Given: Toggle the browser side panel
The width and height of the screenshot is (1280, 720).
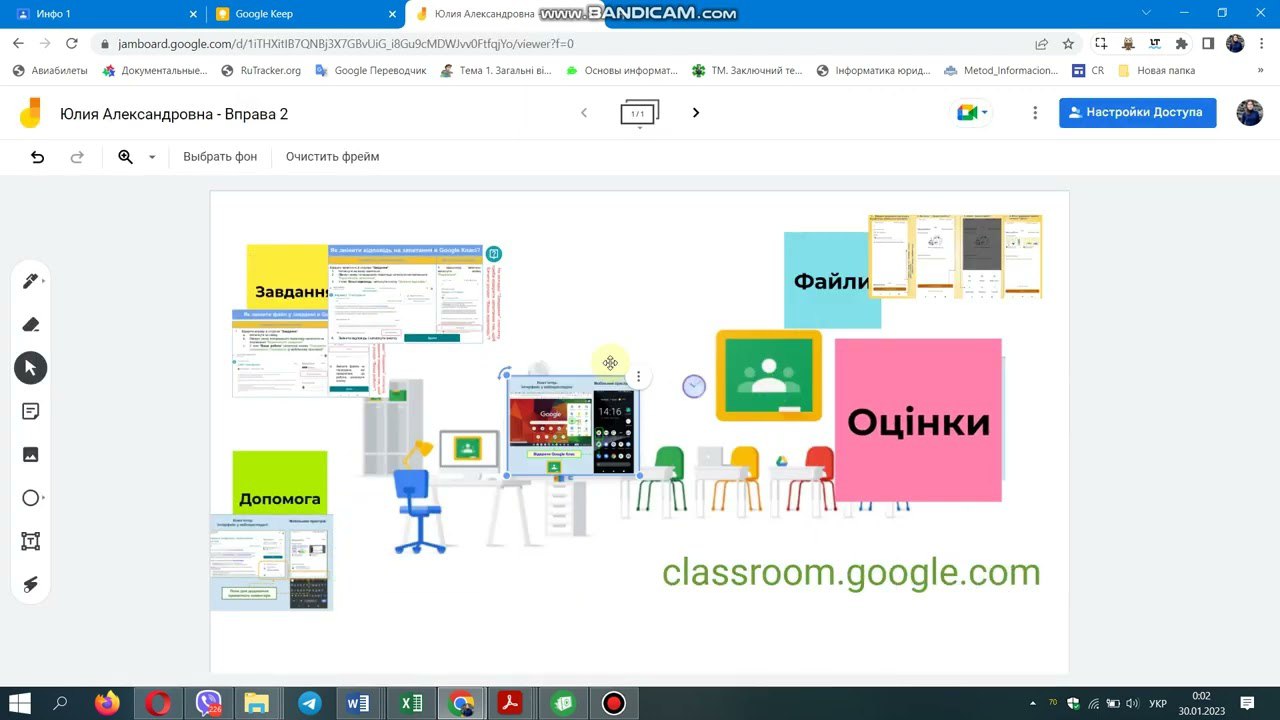Looking at the screenshot, I should pyautogui.click(x=1208, y=43).
